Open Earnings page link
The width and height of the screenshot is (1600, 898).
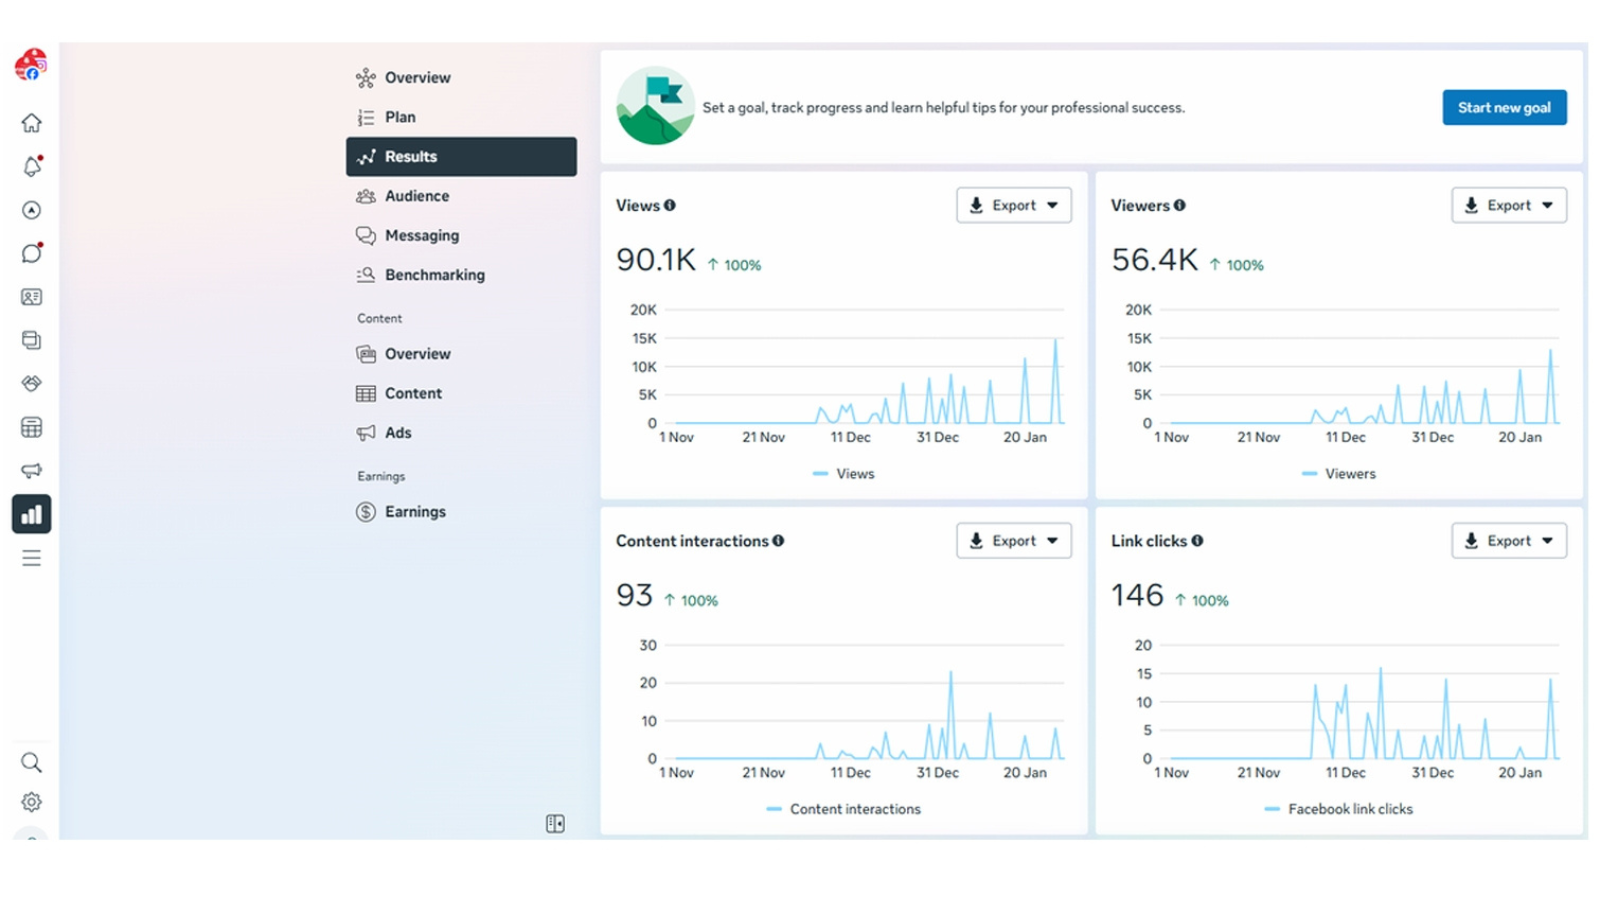point(415,512)
